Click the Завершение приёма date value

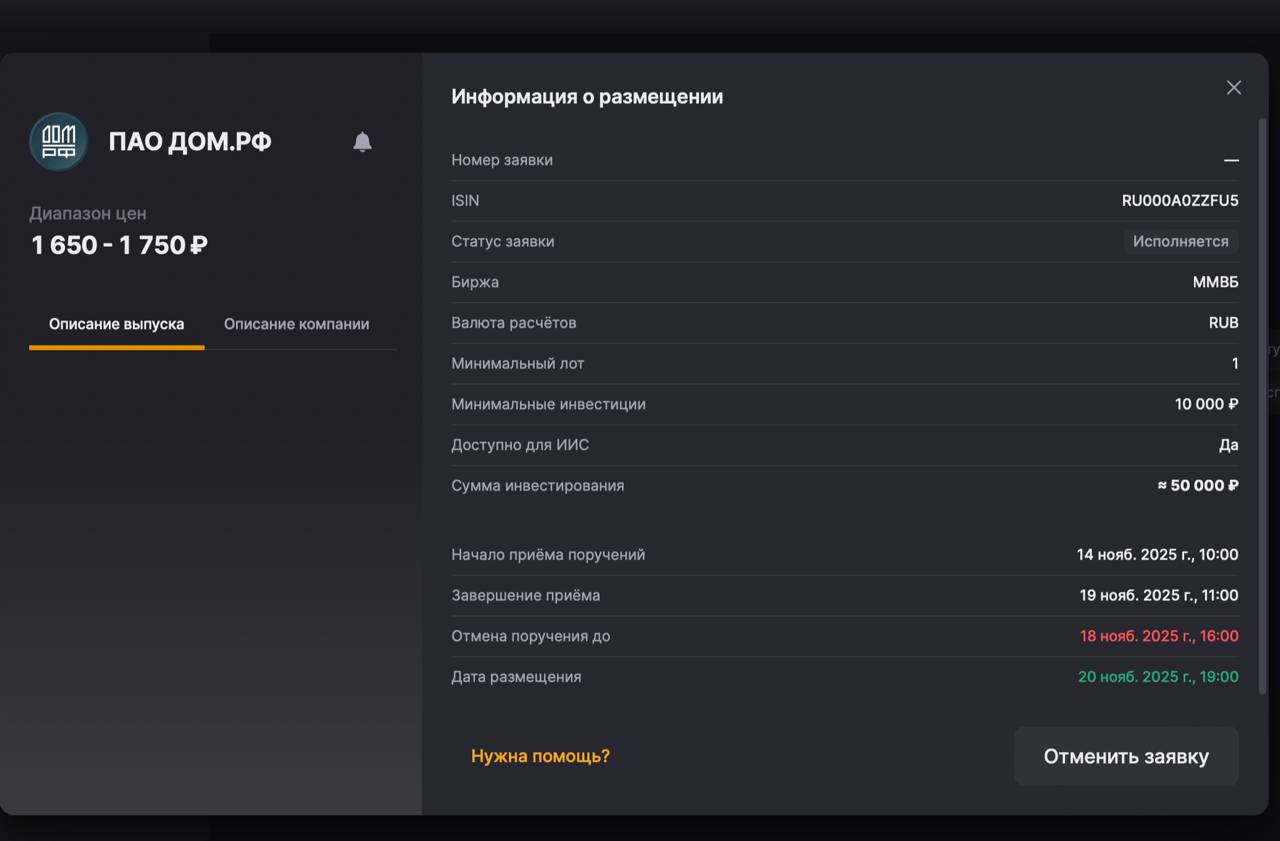1158,595
